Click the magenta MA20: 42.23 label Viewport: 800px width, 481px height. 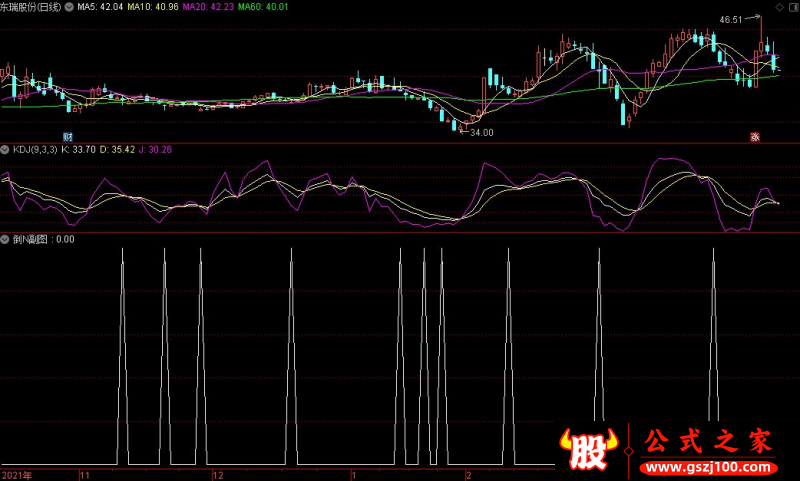coord(208,7)
